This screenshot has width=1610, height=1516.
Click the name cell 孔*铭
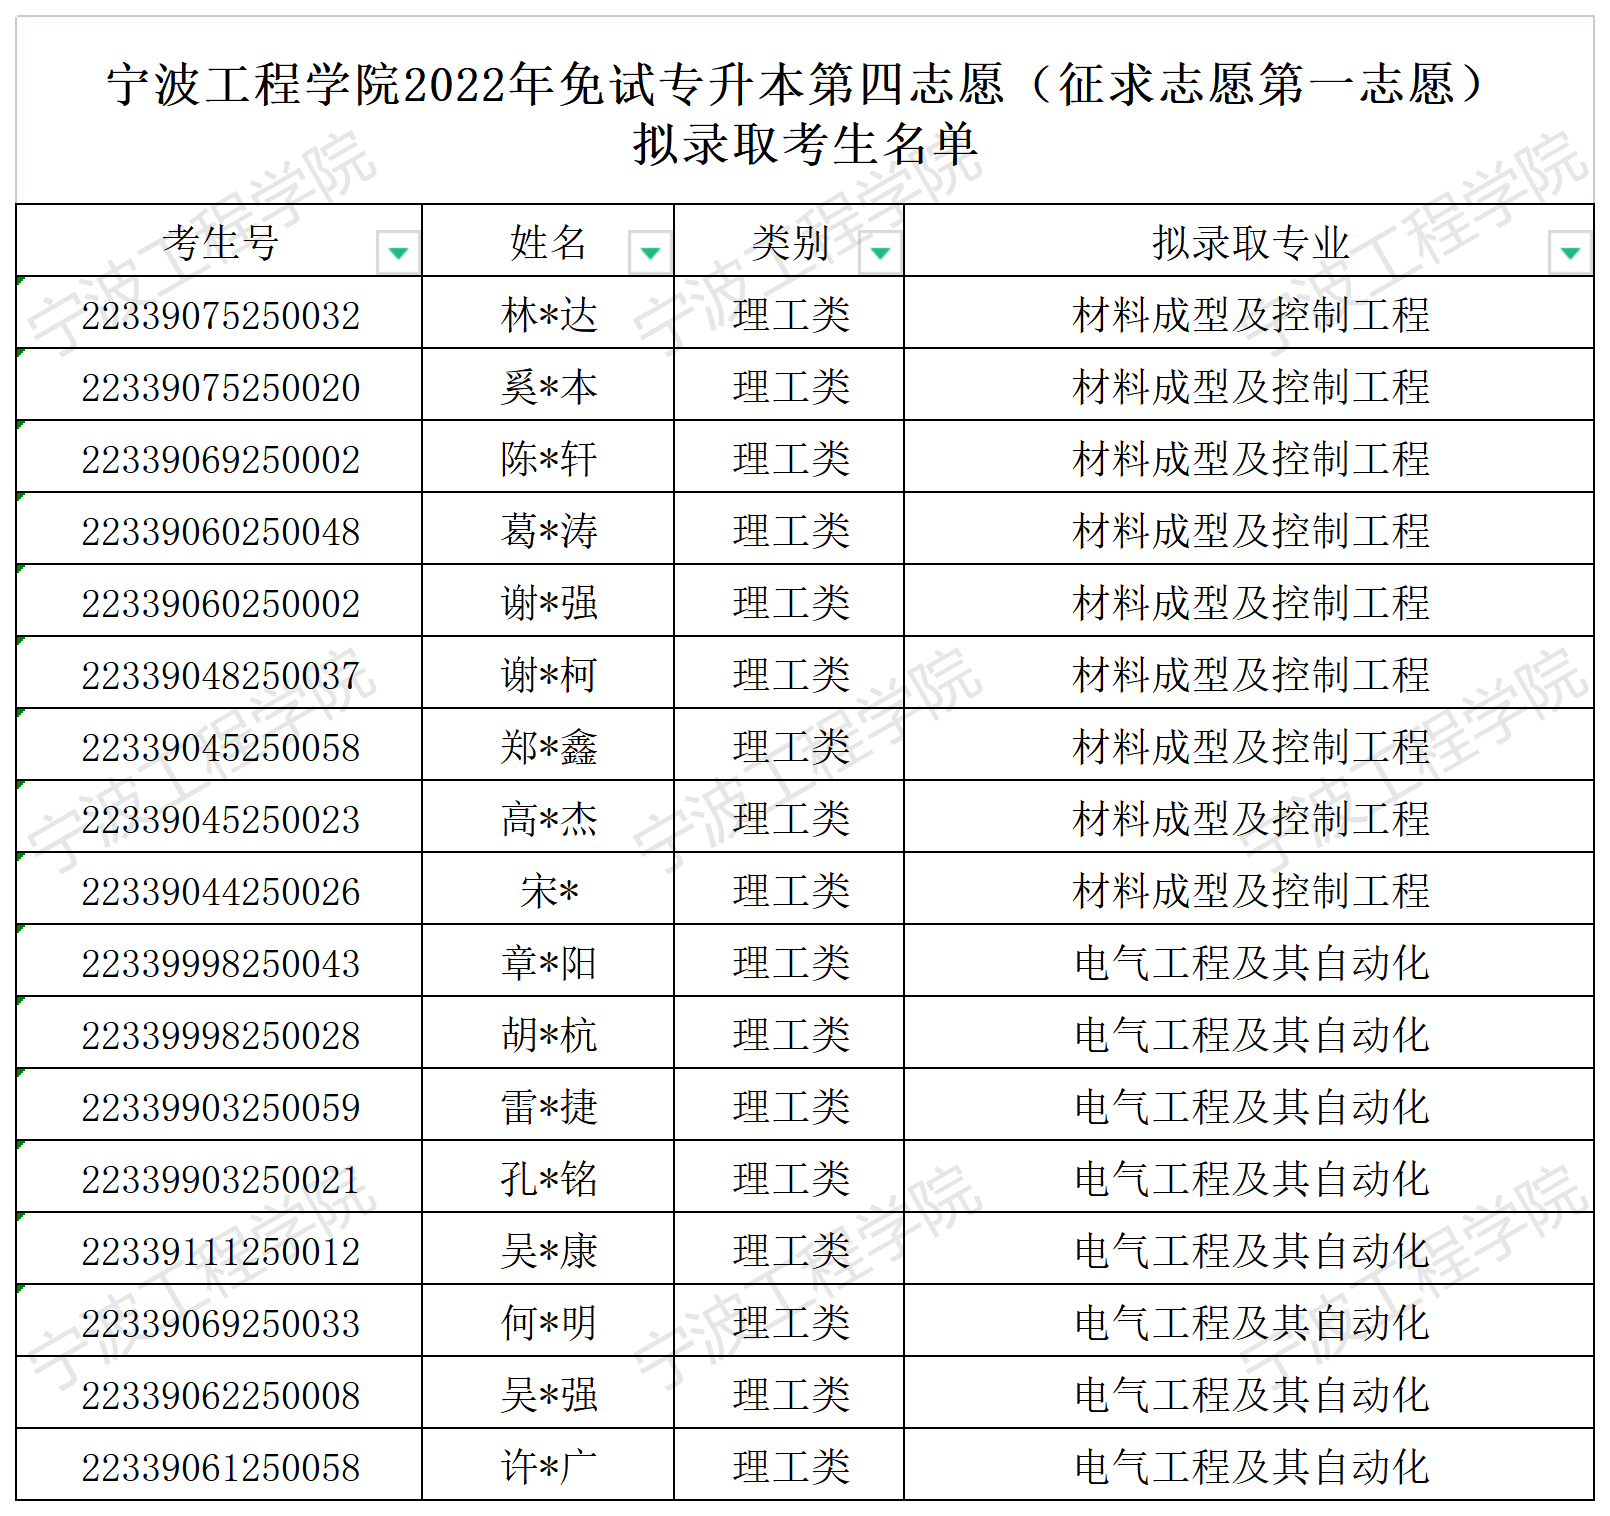point(548,1177)
